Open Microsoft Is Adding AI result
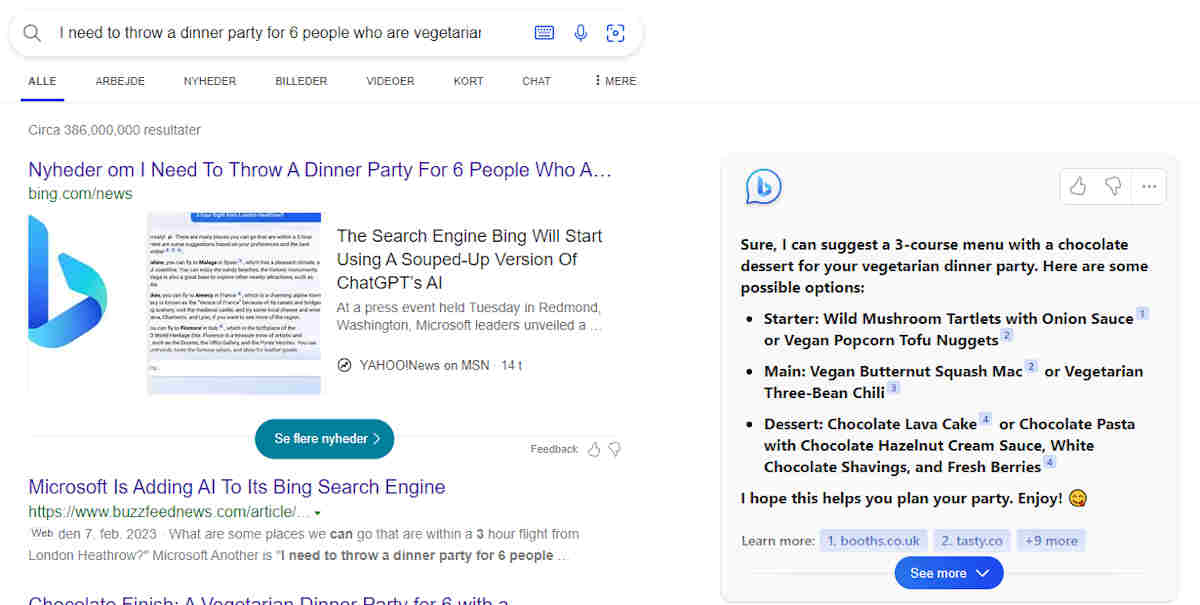The height and width of the screenshot is (605, 1200). tap(237, 487)
